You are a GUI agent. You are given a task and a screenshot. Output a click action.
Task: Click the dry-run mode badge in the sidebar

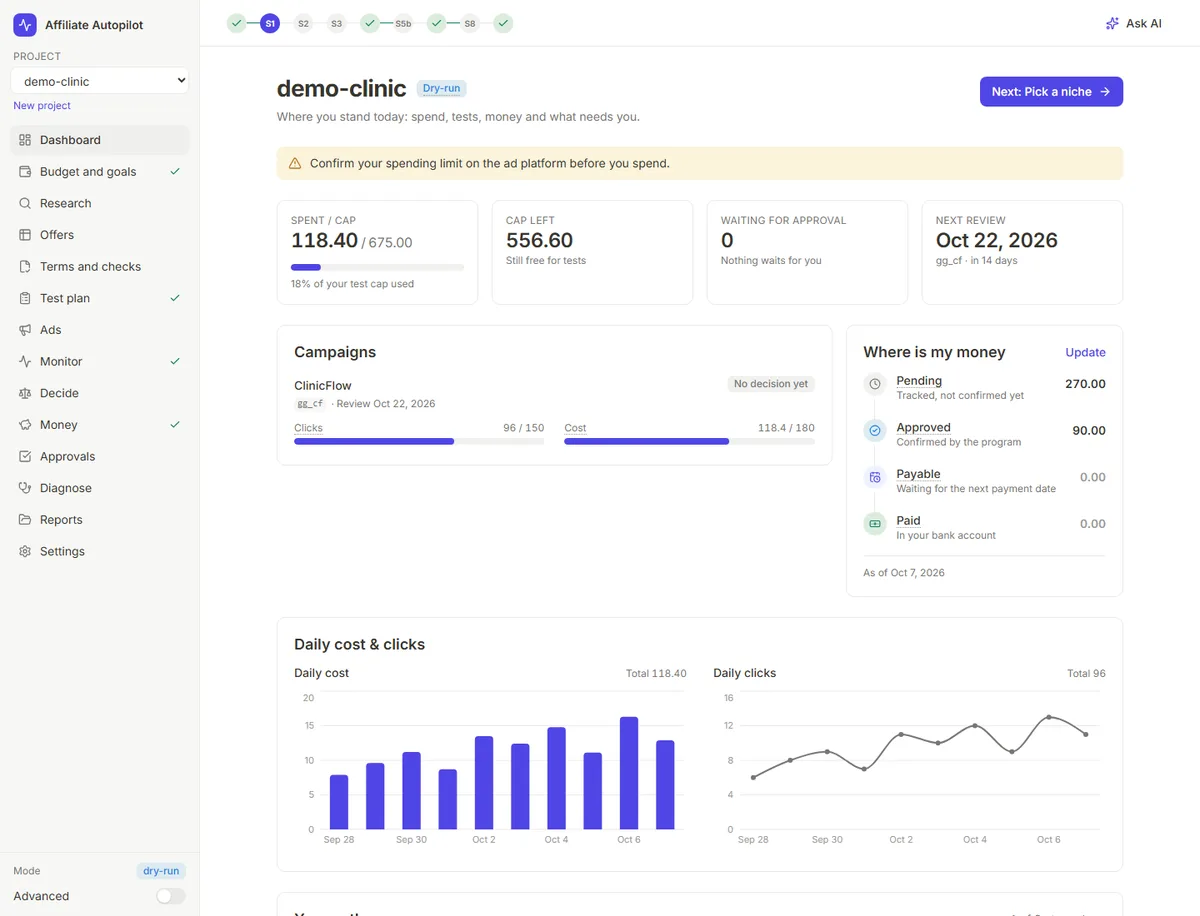[x=161, y=871]
